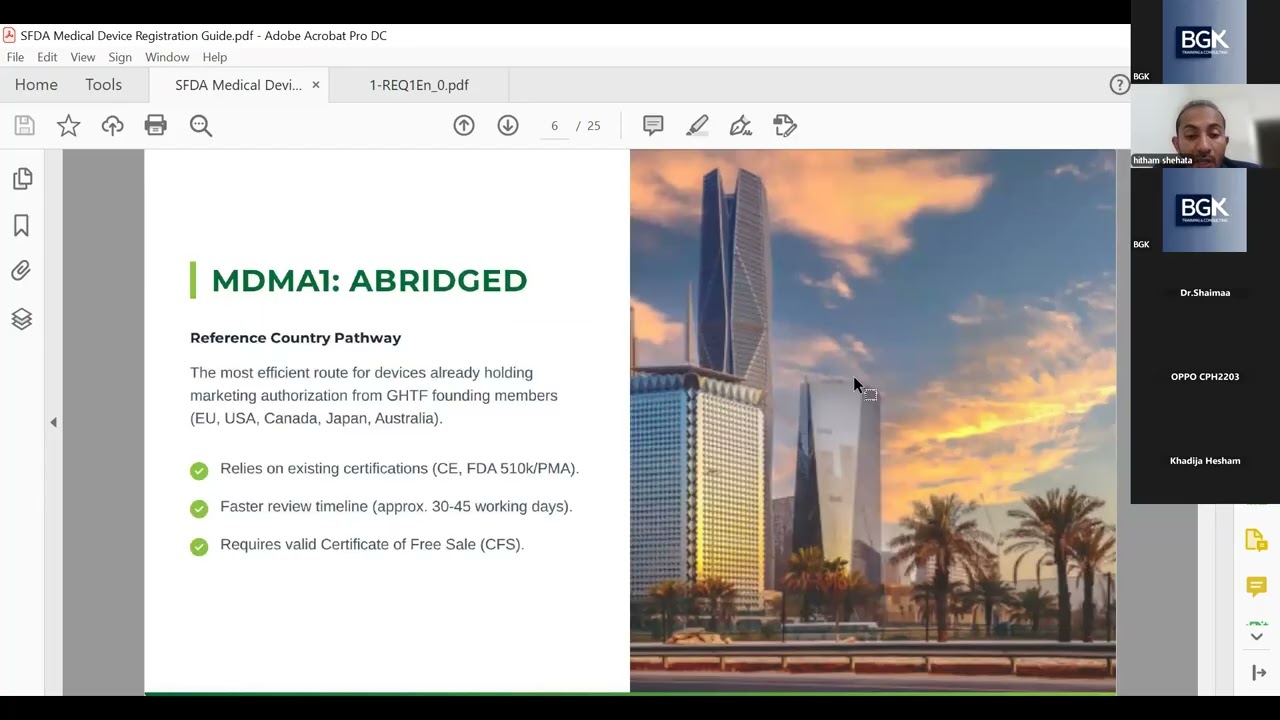Select the SFDA Medical Devi... document tab
The width and height of the screenshot is (1280, 720).
(238, 85)
